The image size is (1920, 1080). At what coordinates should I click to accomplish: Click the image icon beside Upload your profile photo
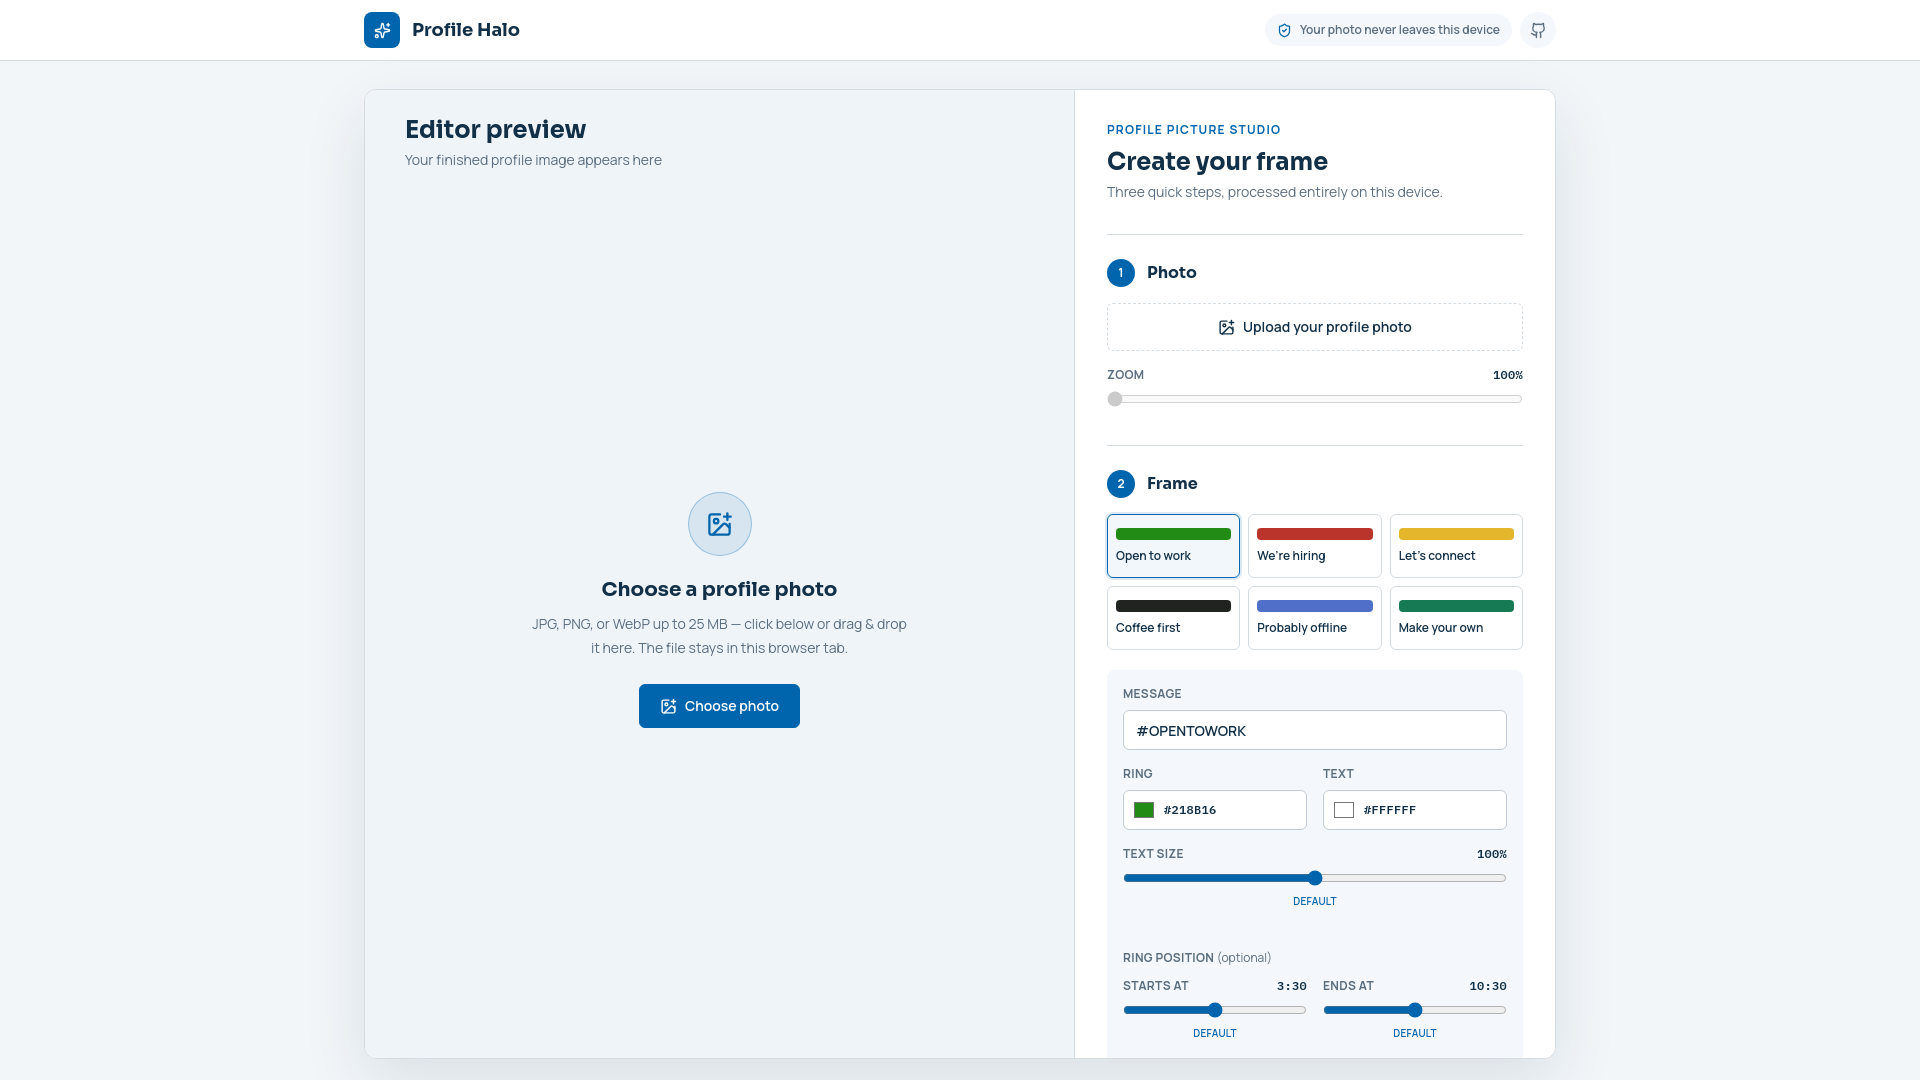[1226, 327]
